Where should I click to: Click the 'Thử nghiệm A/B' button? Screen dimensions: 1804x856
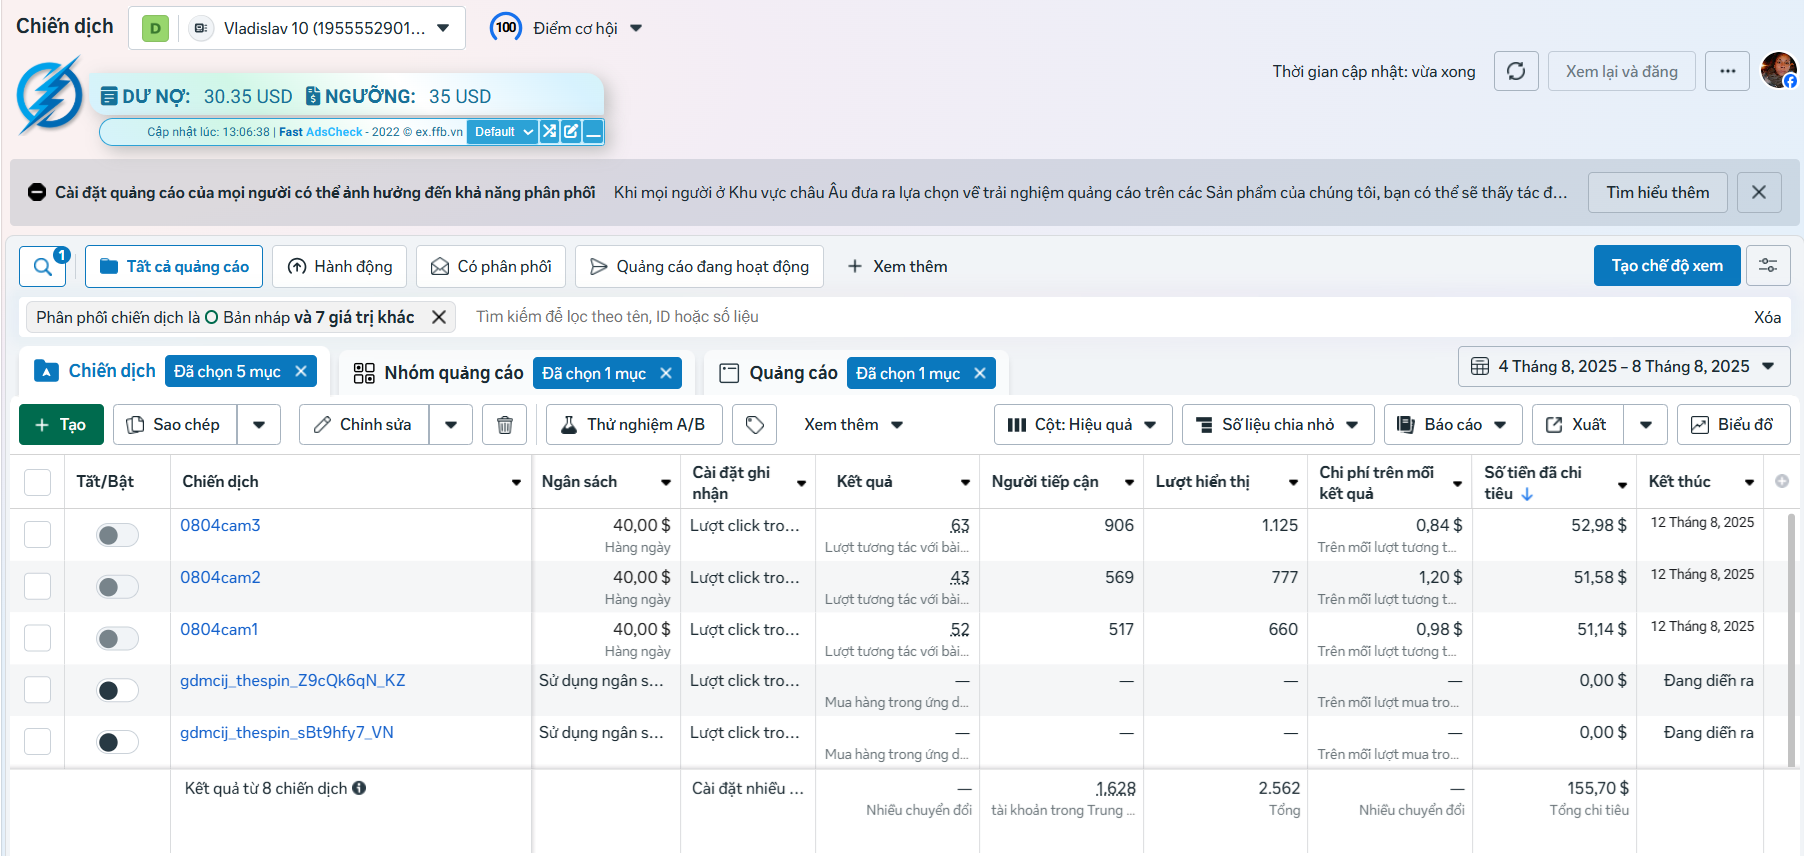click(x=634, y=425)
